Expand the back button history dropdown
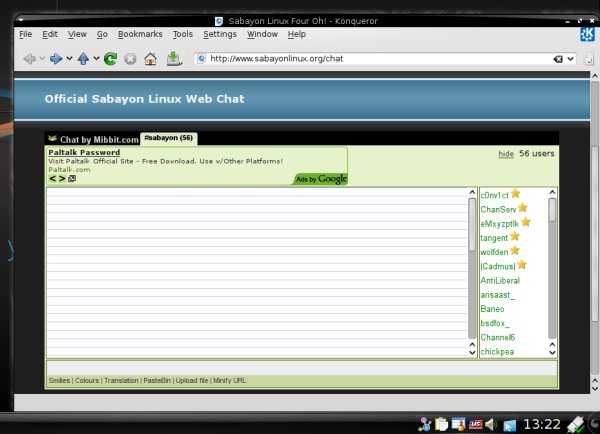The width and height of the screenshot is (600, 434). coord(42,59)
